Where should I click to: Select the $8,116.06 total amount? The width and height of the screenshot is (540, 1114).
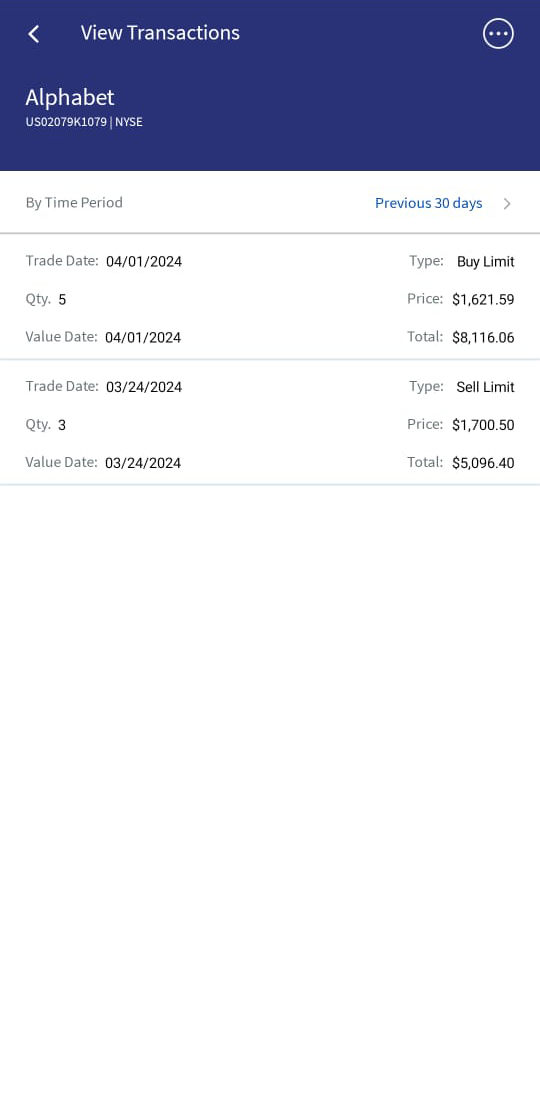coord(483,337)
